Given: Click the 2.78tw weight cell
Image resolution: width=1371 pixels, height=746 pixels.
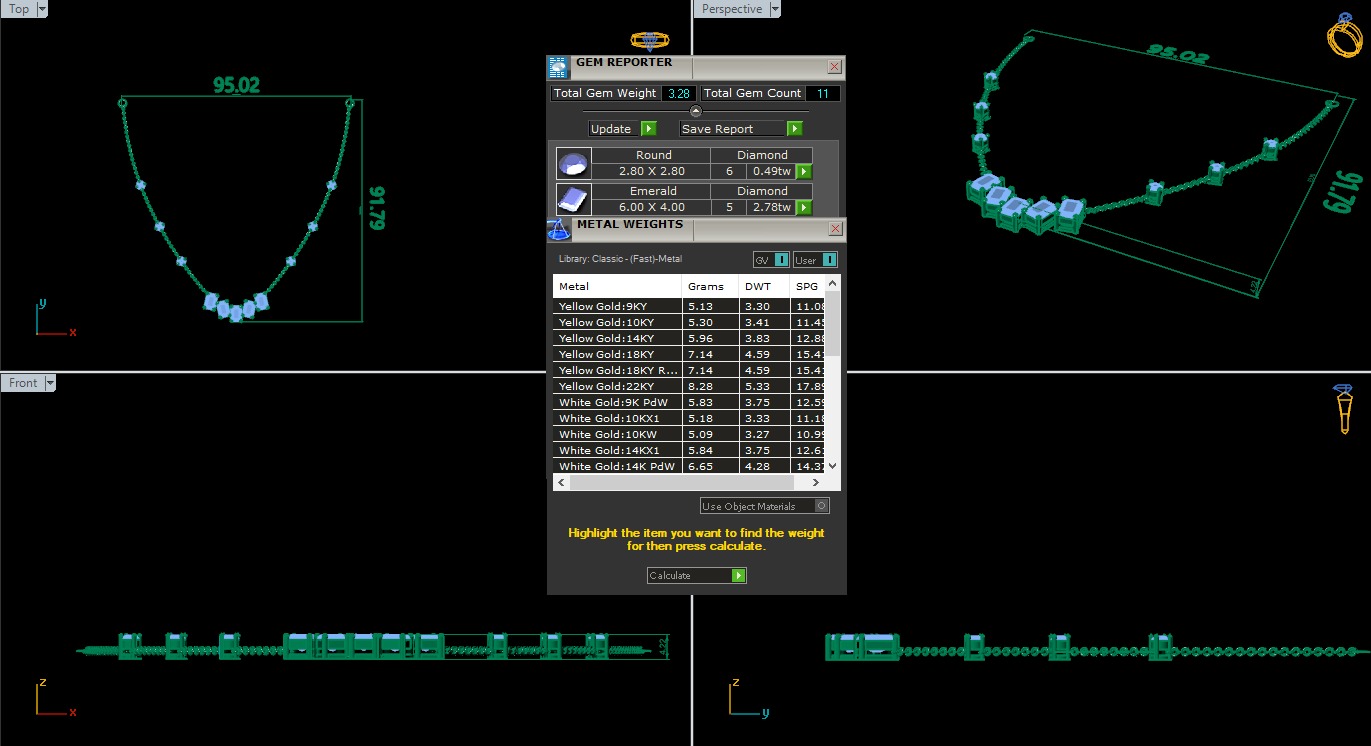Looking at the screenshot, I should click(x=772, y=208).
